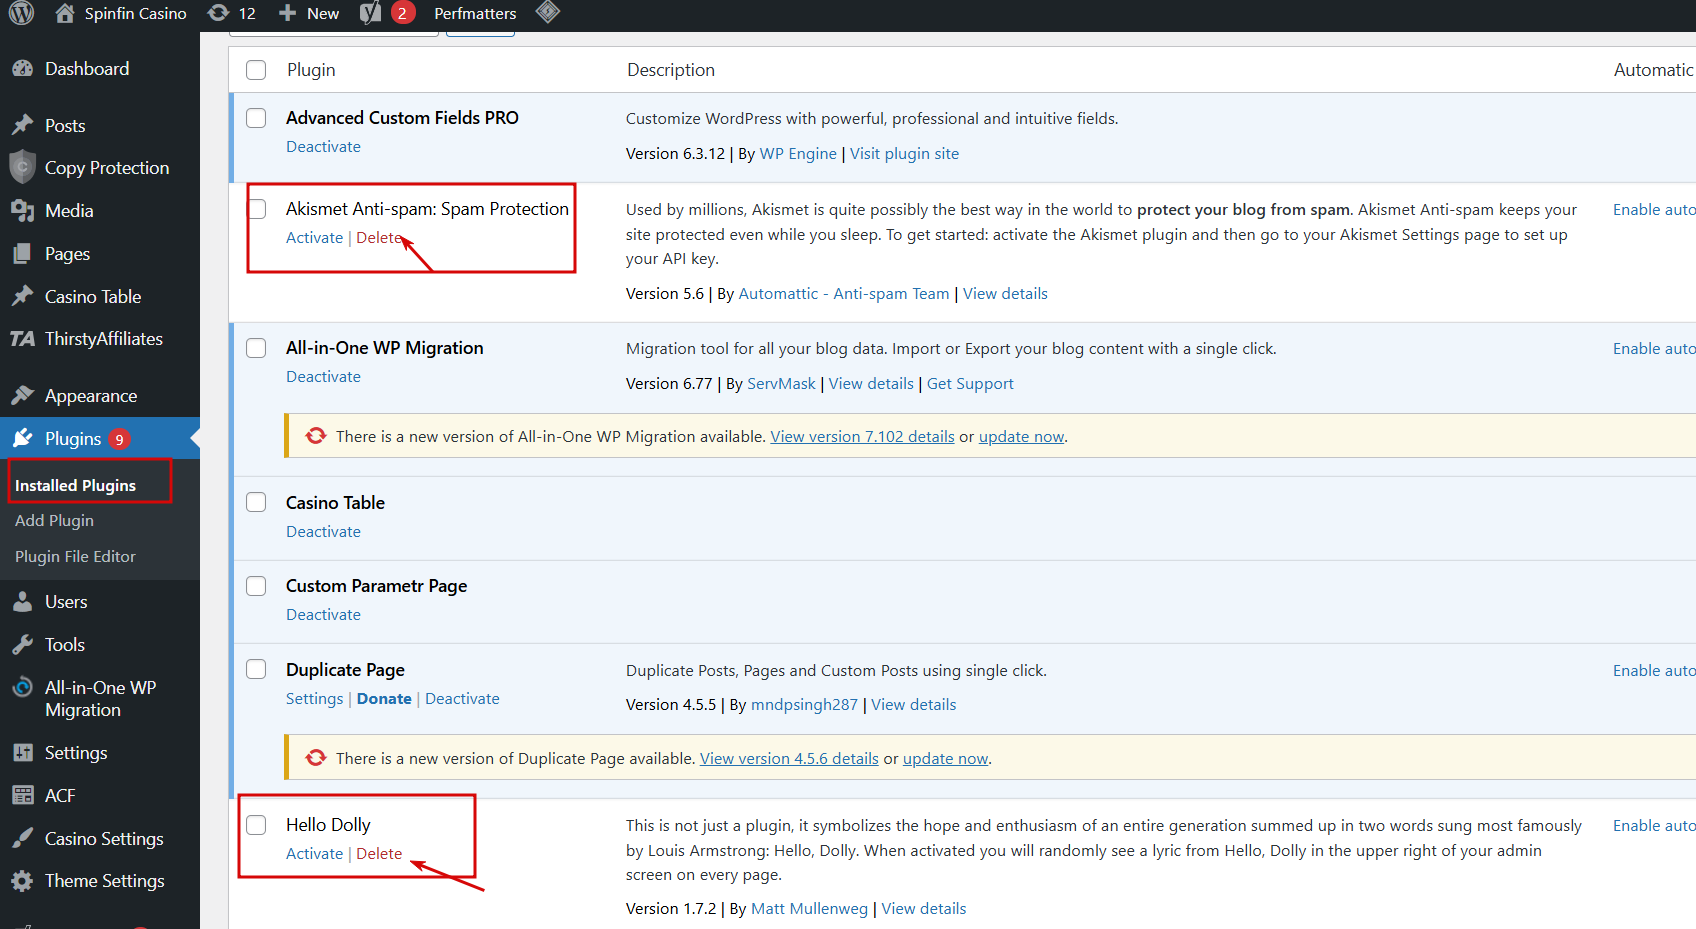Check the Hello Dolly checkbox
Screen dimensions: 1696x929
click(256, 825)
